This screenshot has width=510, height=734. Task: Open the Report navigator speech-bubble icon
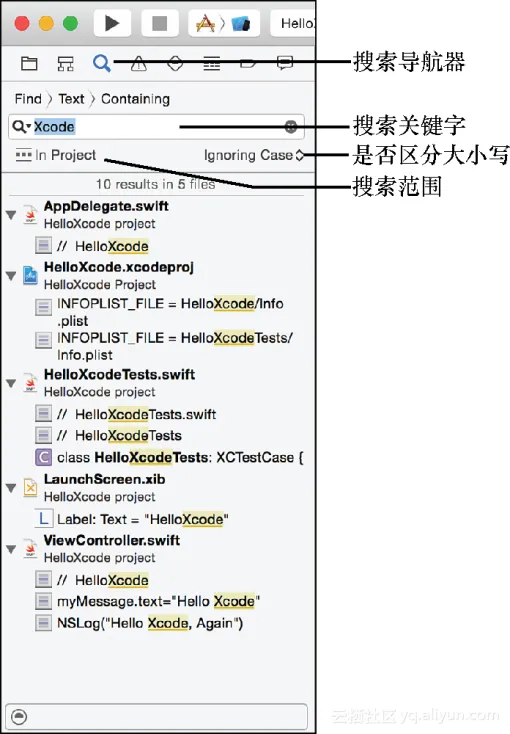point(285,62)
